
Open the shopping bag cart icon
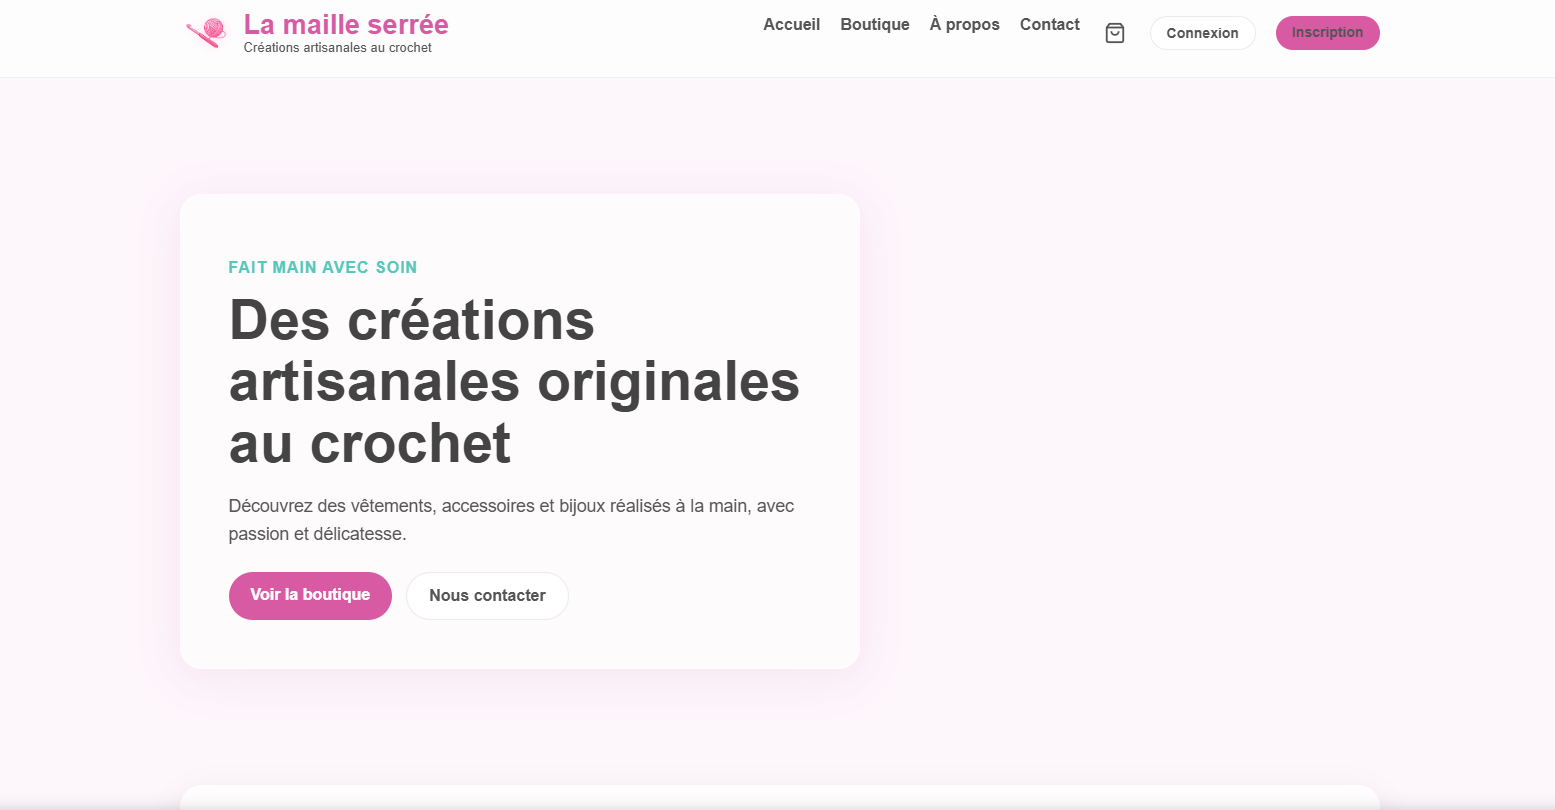pyautogui.click(x=1115, y=33)
